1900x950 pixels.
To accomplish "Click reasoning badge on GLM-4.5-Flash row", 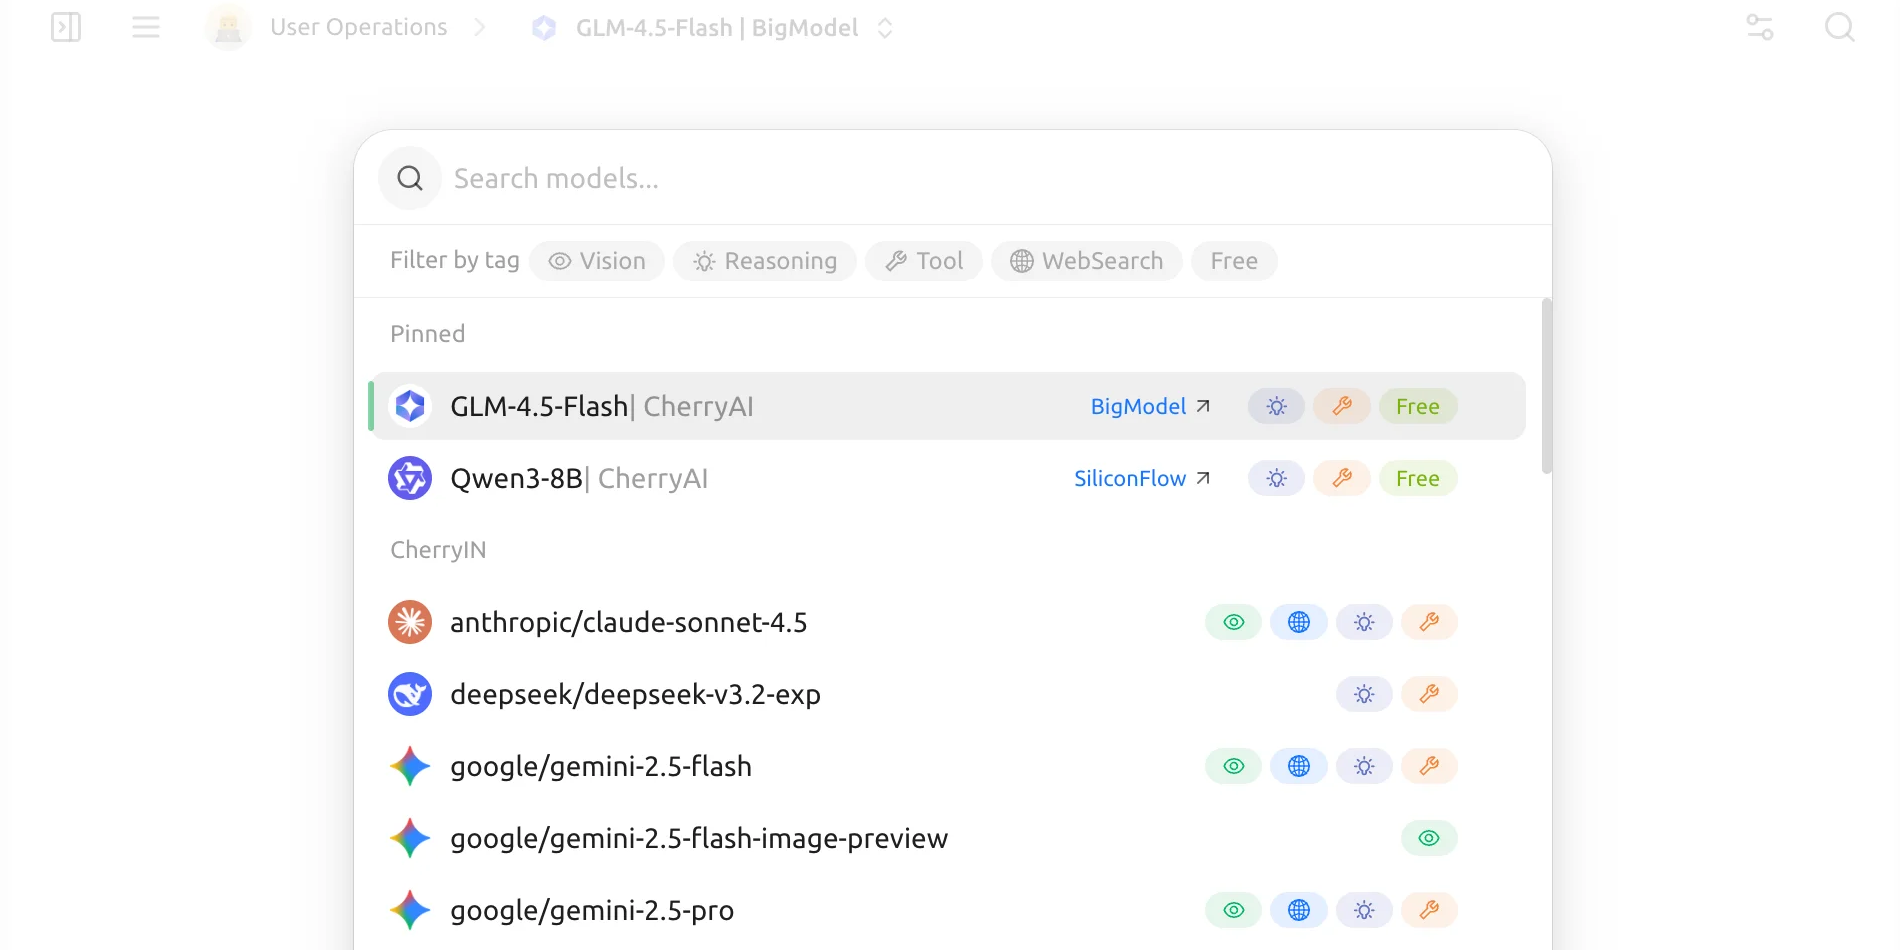I will (x=1276, y=406).
